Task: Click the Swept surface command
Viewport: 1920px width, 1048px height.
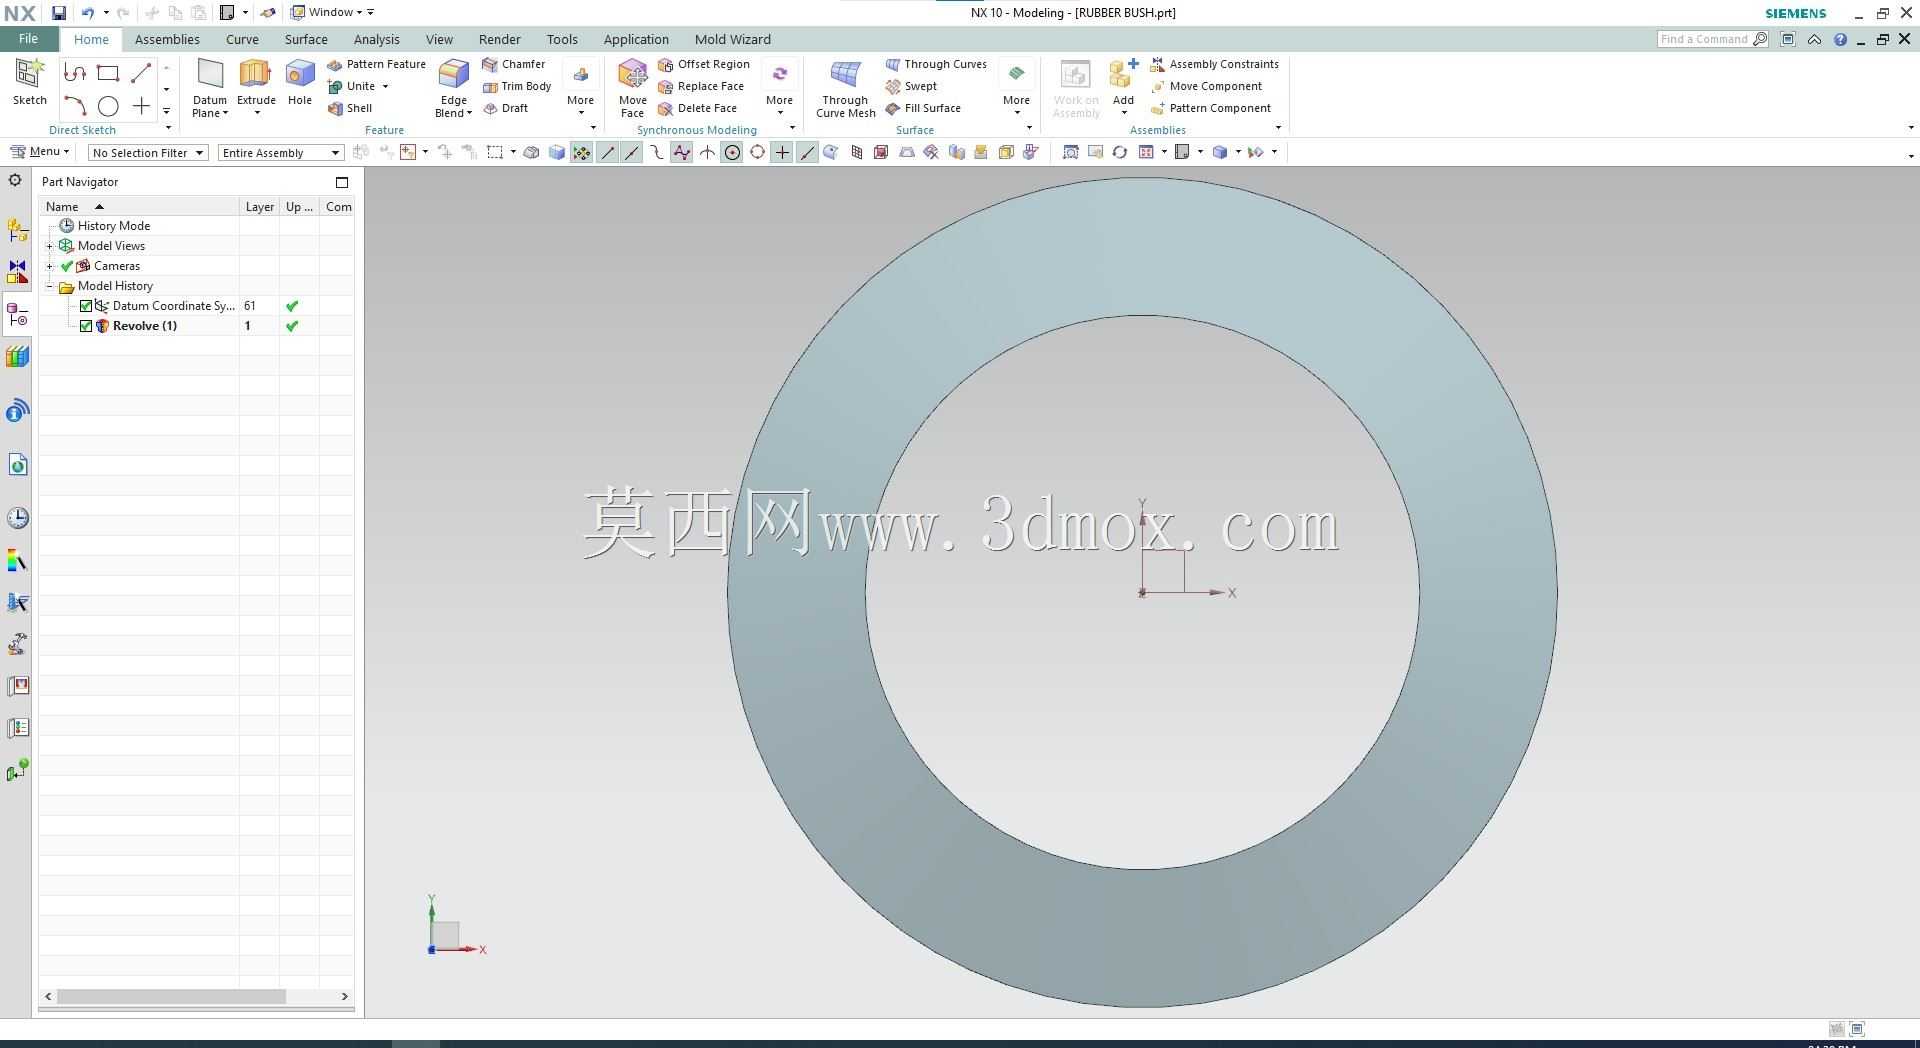Action: (911, 86)
